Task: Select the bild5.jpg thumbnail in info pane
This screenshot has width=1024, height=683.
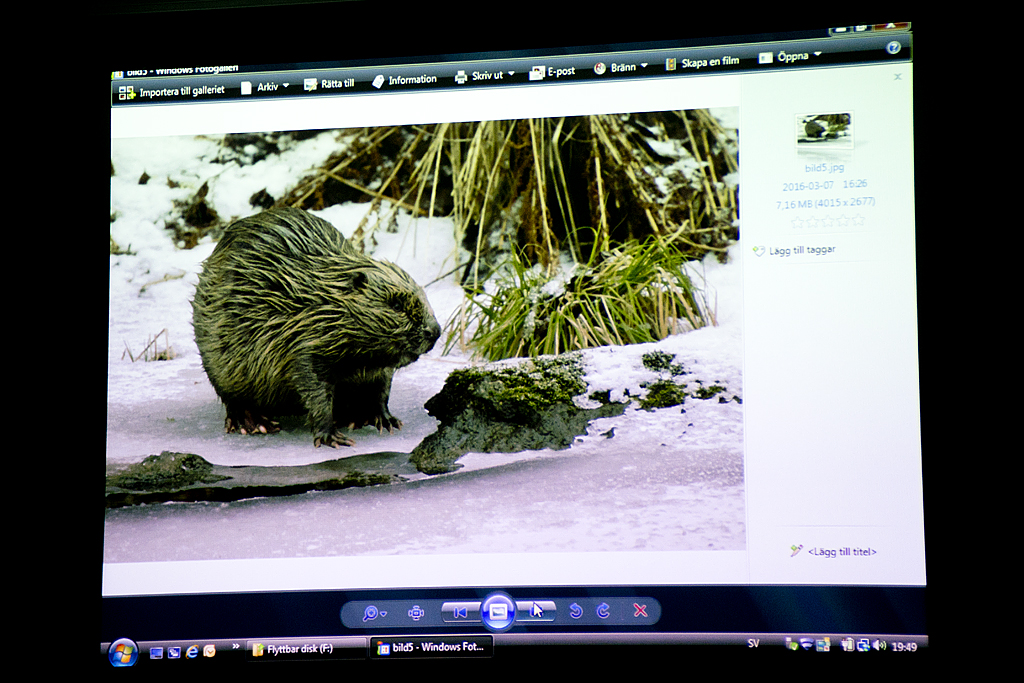Action: pos(824,129)
